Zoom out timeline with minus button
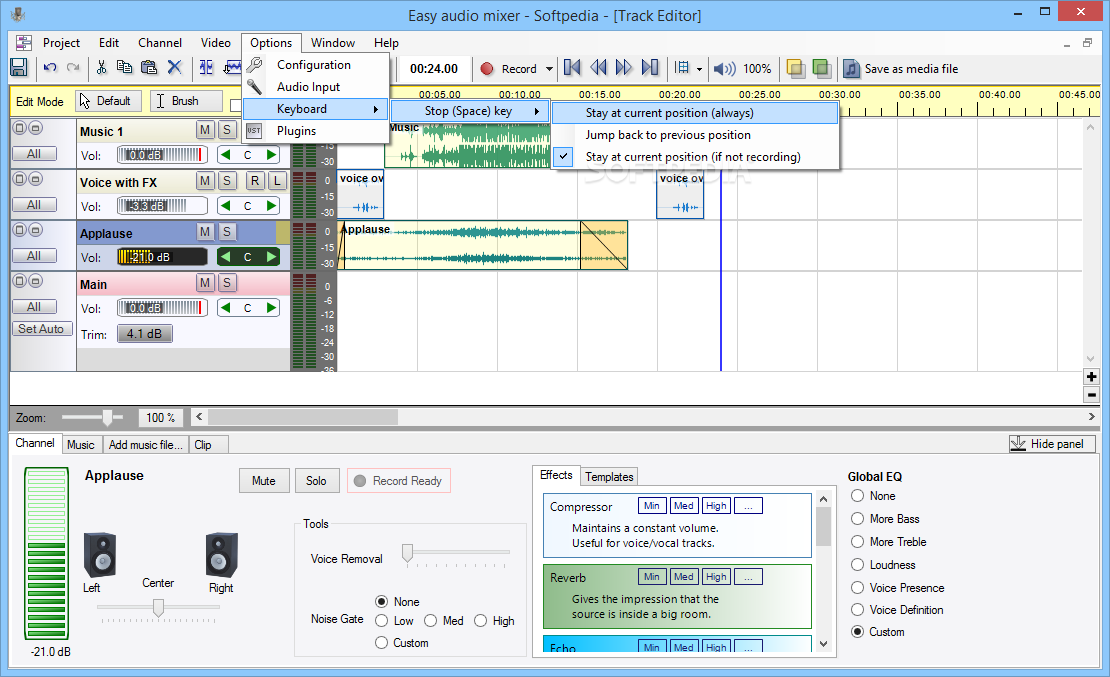 1091,395
